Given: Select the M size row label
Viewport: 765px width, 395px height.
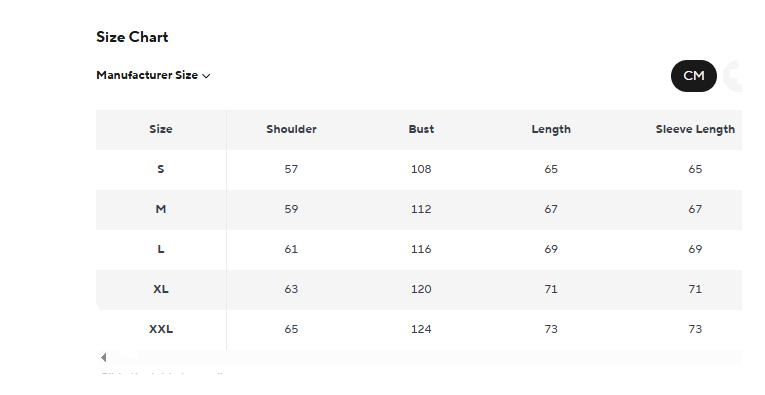Looking at the screenshot, I should [x=161, y=209].
